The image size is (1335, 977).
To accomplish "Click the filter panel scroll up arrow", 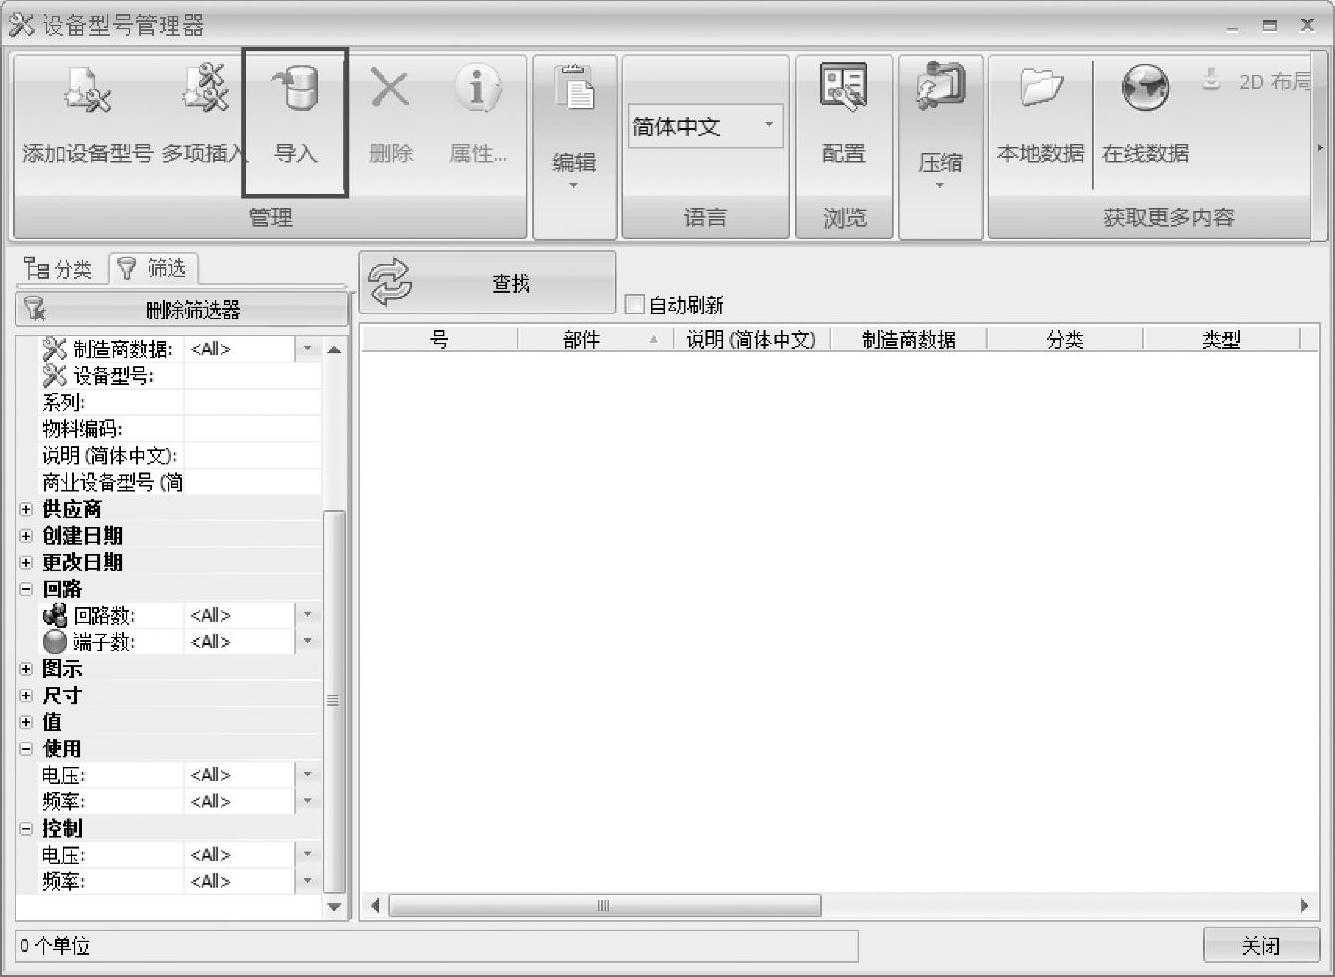I will [x=334, y=349].
